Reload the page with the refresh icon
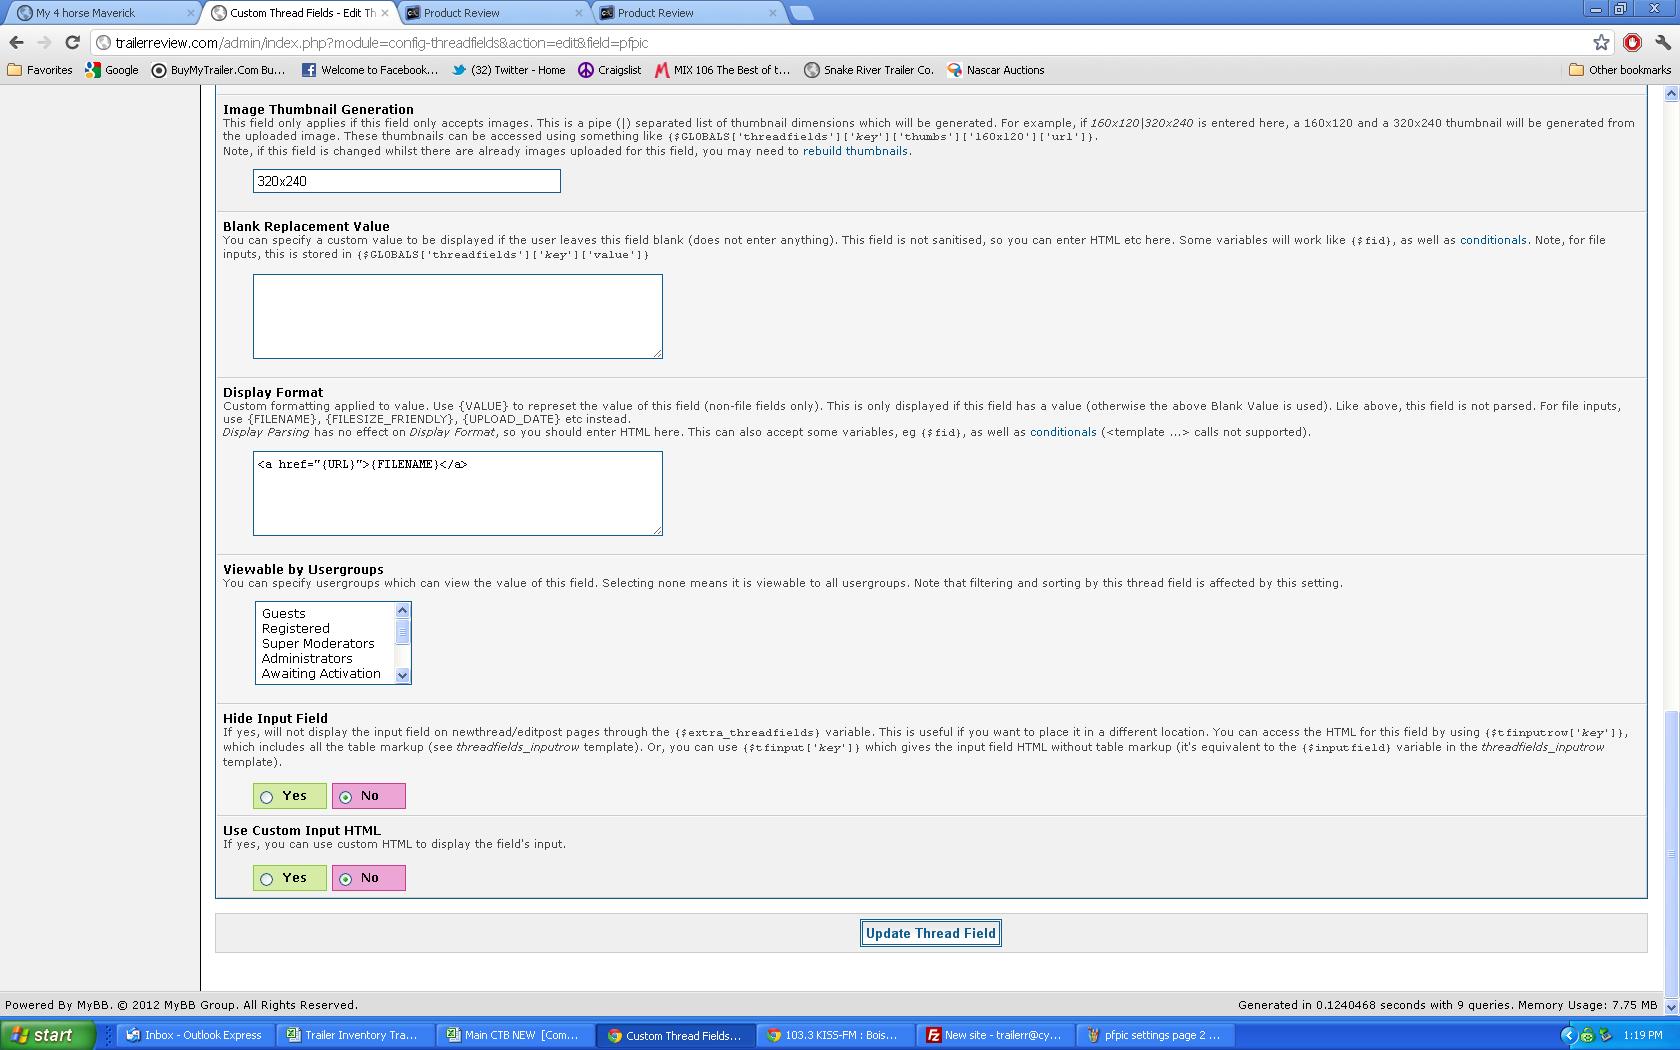Viewport: 1680px width, 1050px height. click(x=72, y=43)
